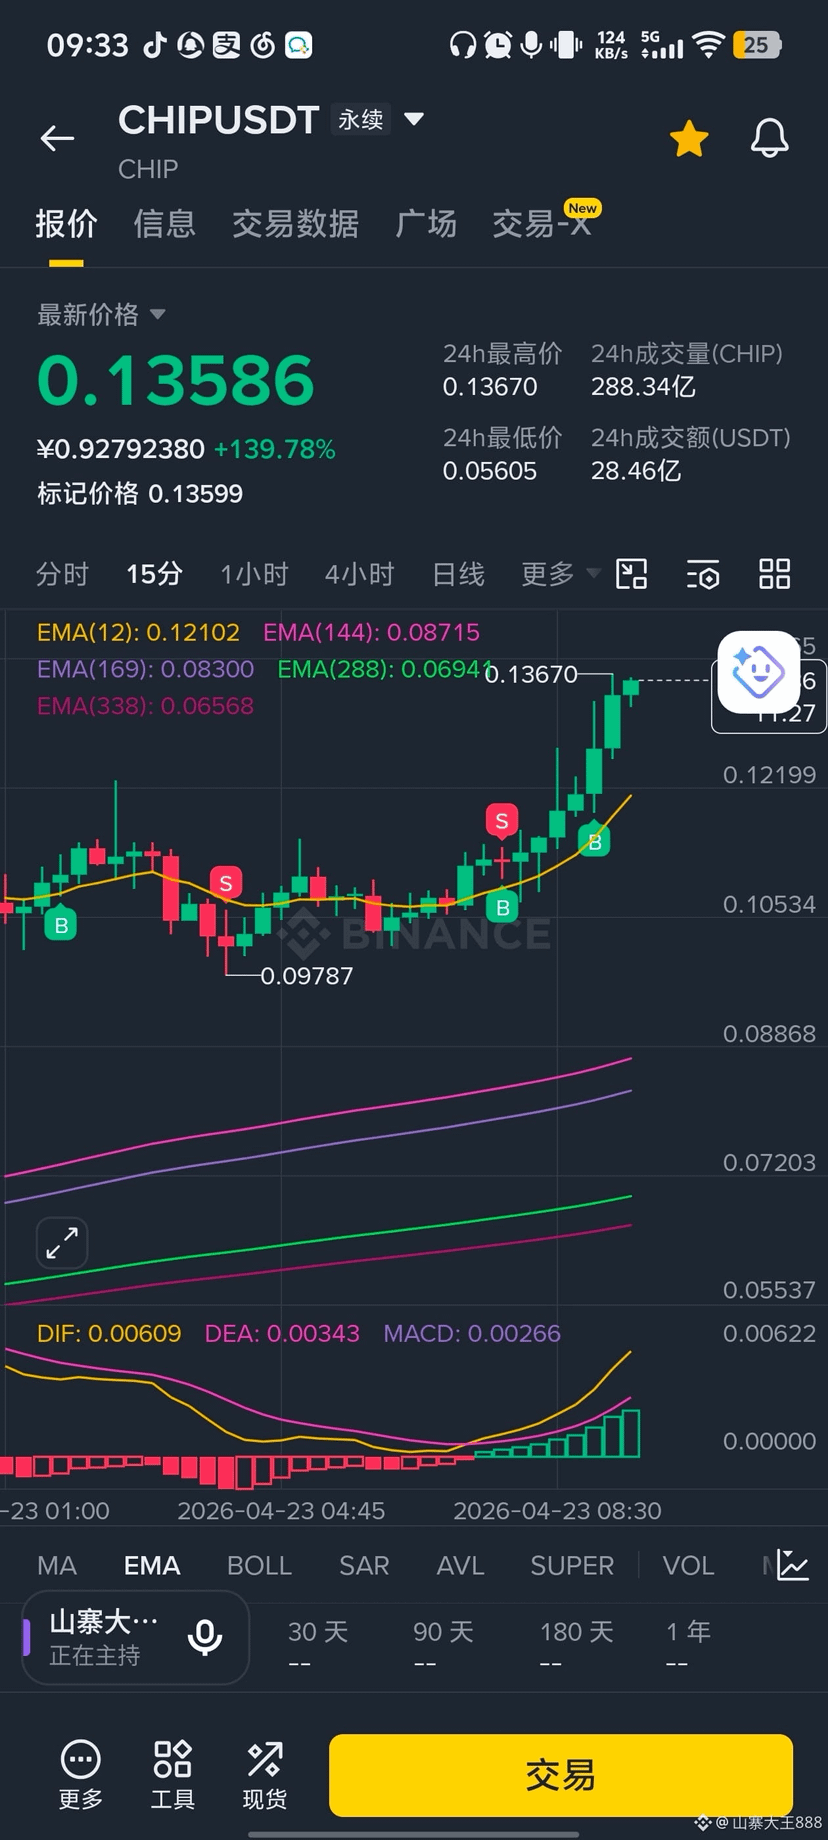Tap the yellow 交易 trade button
The image size is (828, 1840).
[561, 1775]
